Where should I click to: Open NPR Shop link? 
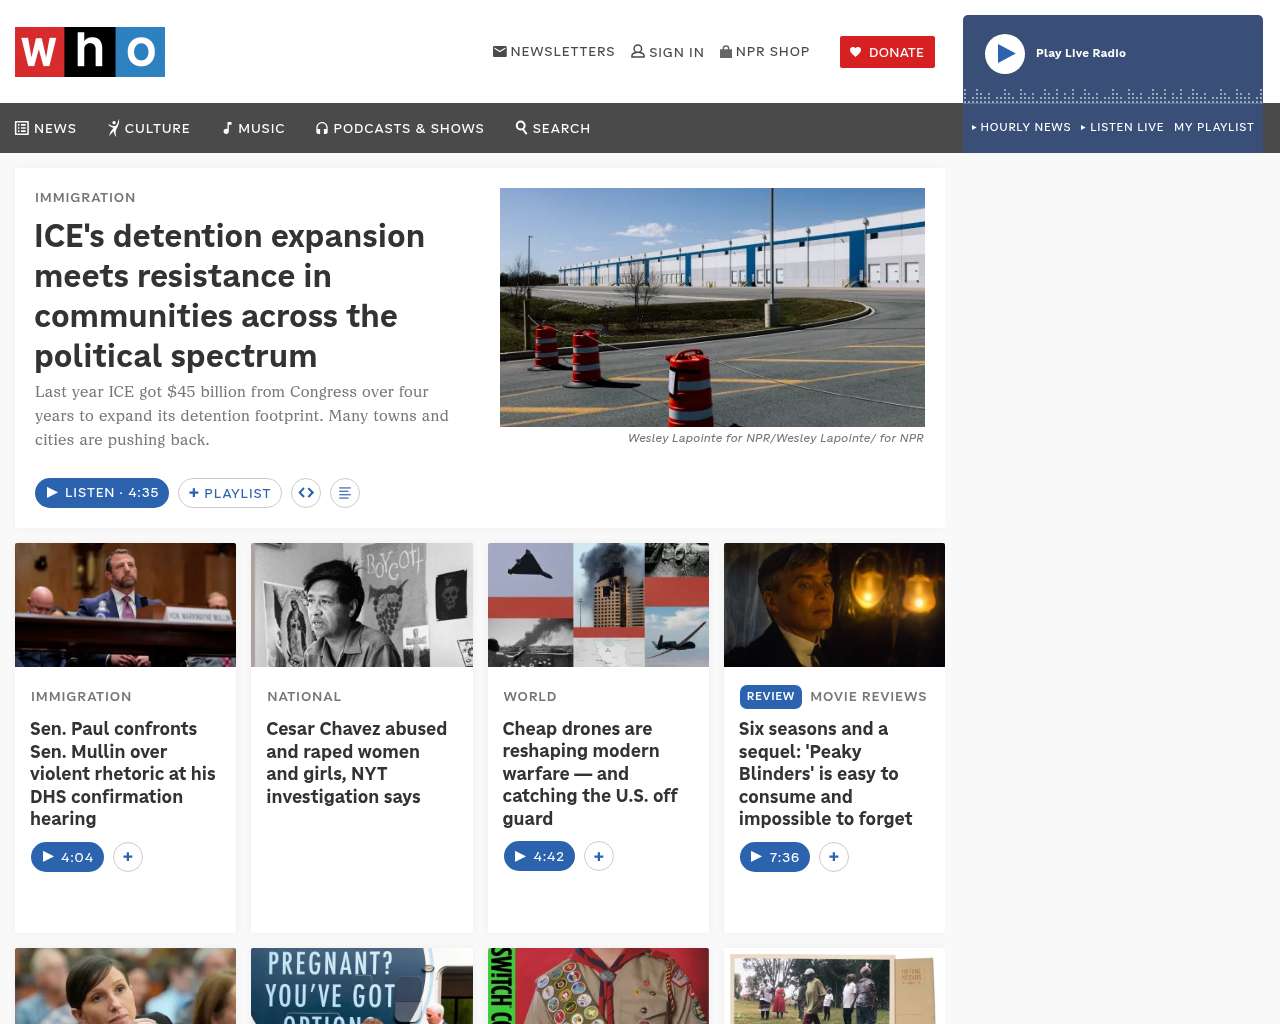point(765,52)
